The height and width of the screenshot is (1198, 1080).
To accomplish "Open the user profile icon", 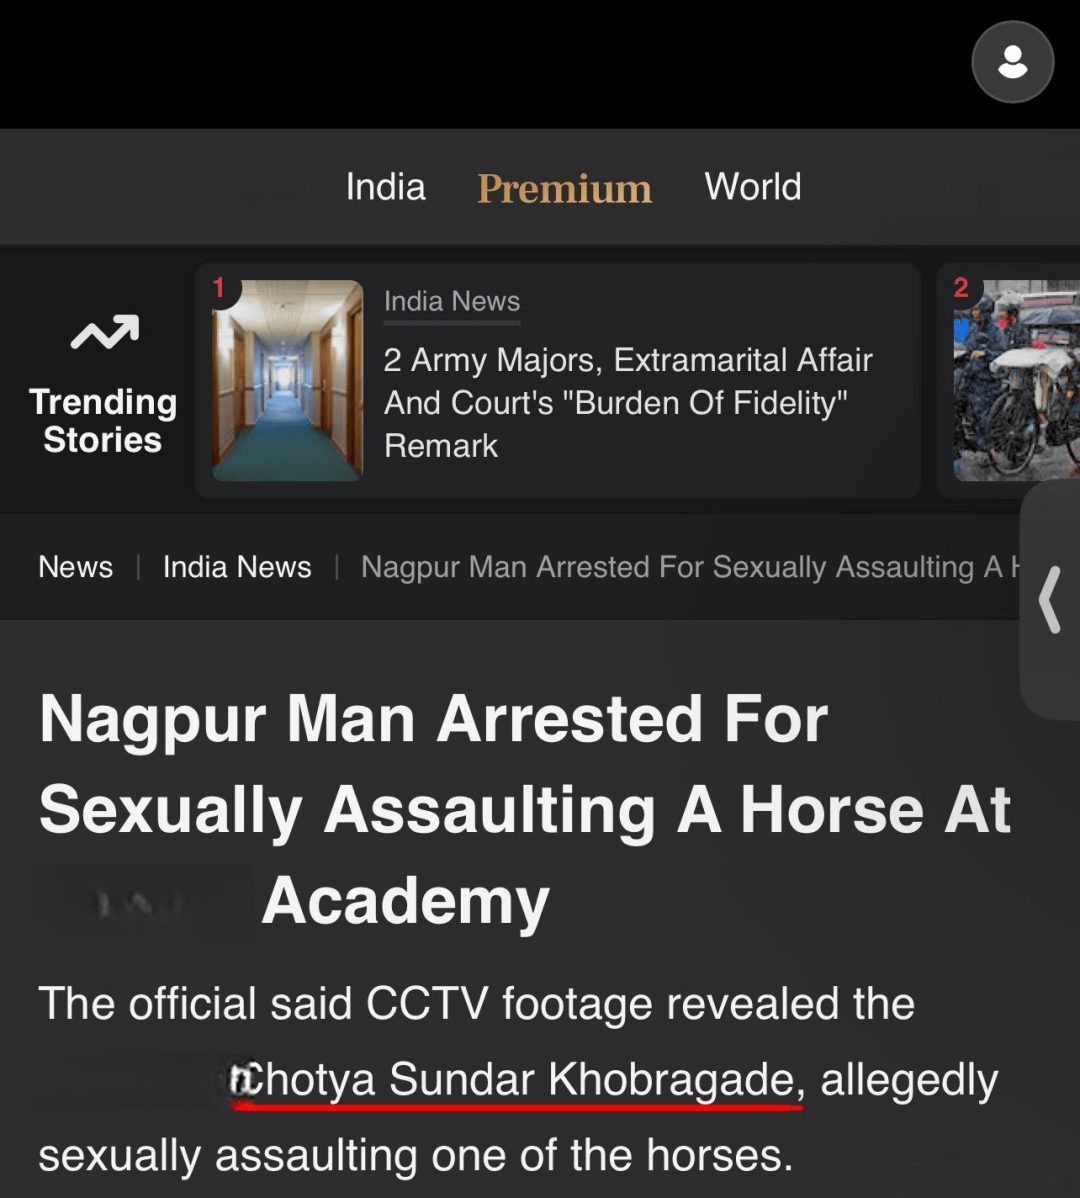I will point(1013,62).
